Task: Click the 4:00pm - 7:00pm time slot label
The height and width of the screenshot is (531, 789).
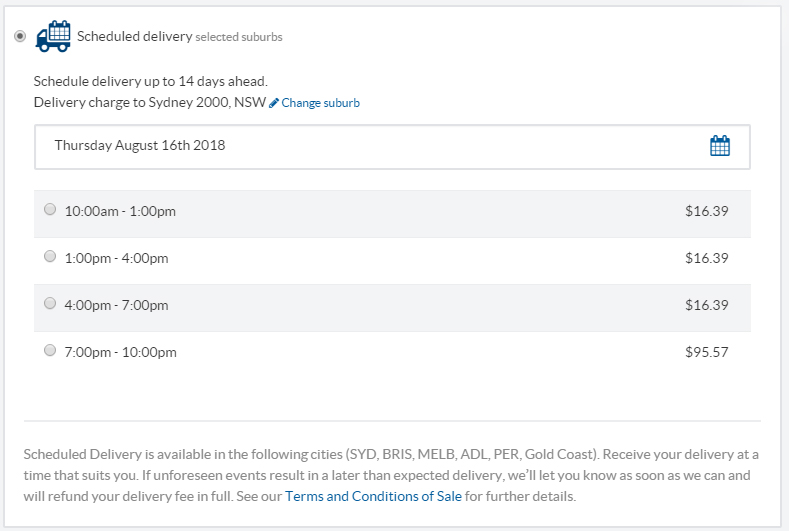Action: pyautogui.click(x=116, y=305)
